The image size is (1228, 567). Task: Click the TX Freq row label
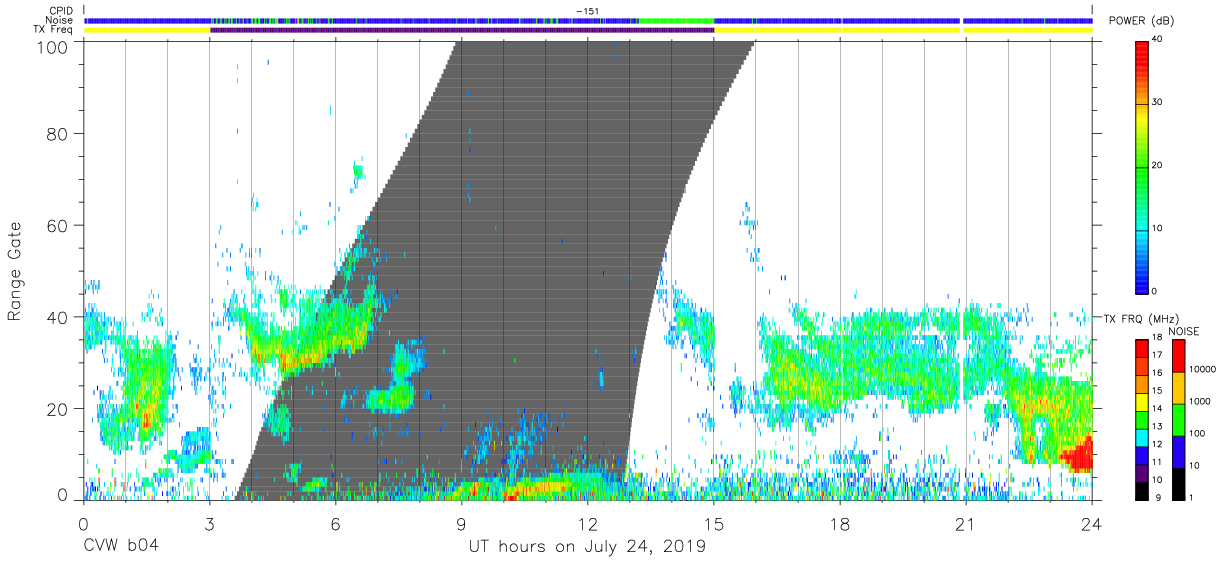[x=53, y=30]
